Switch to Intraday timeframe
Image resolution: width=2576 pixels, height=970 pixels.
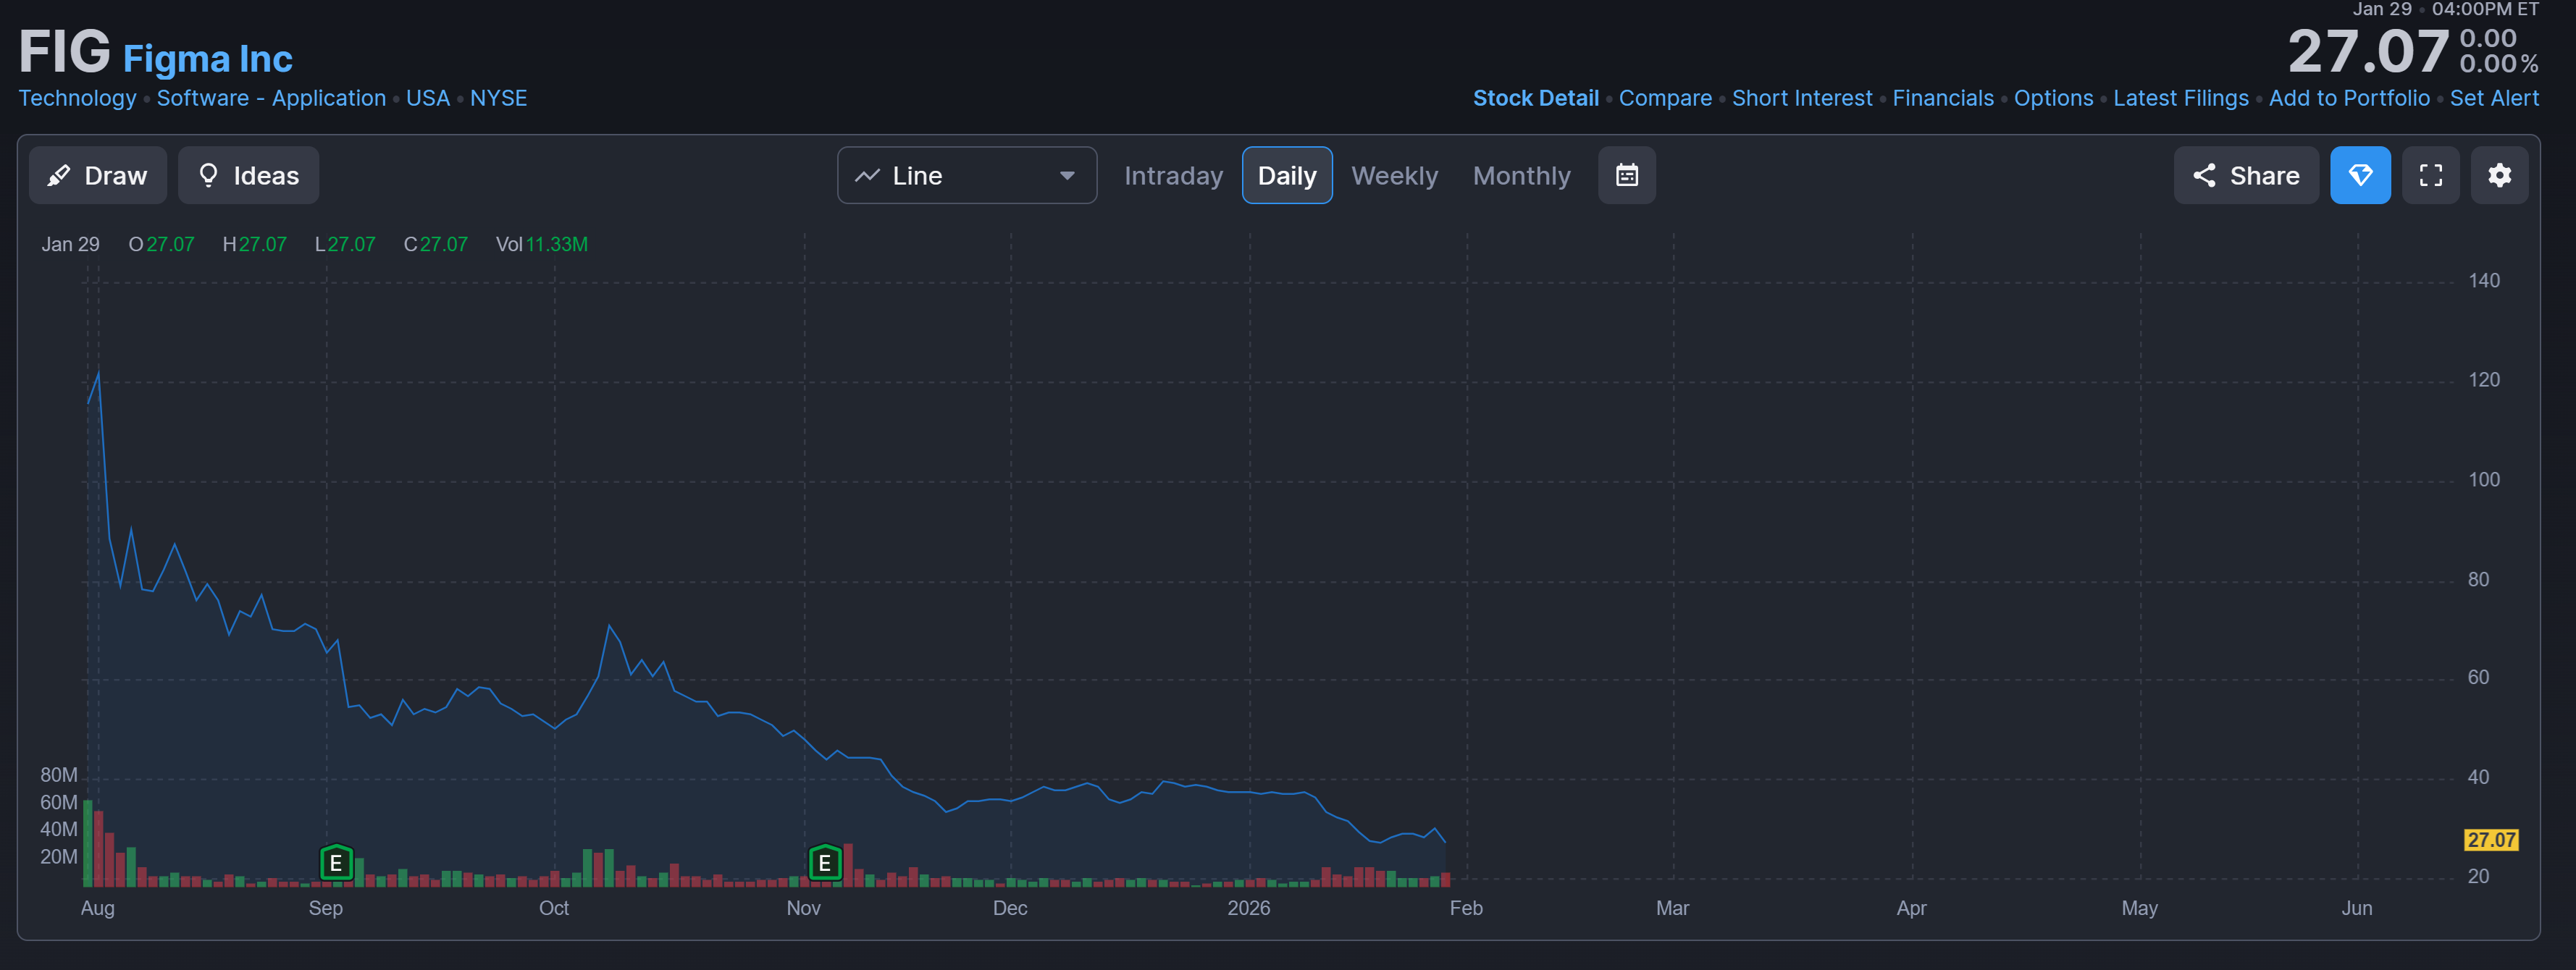1173,176
